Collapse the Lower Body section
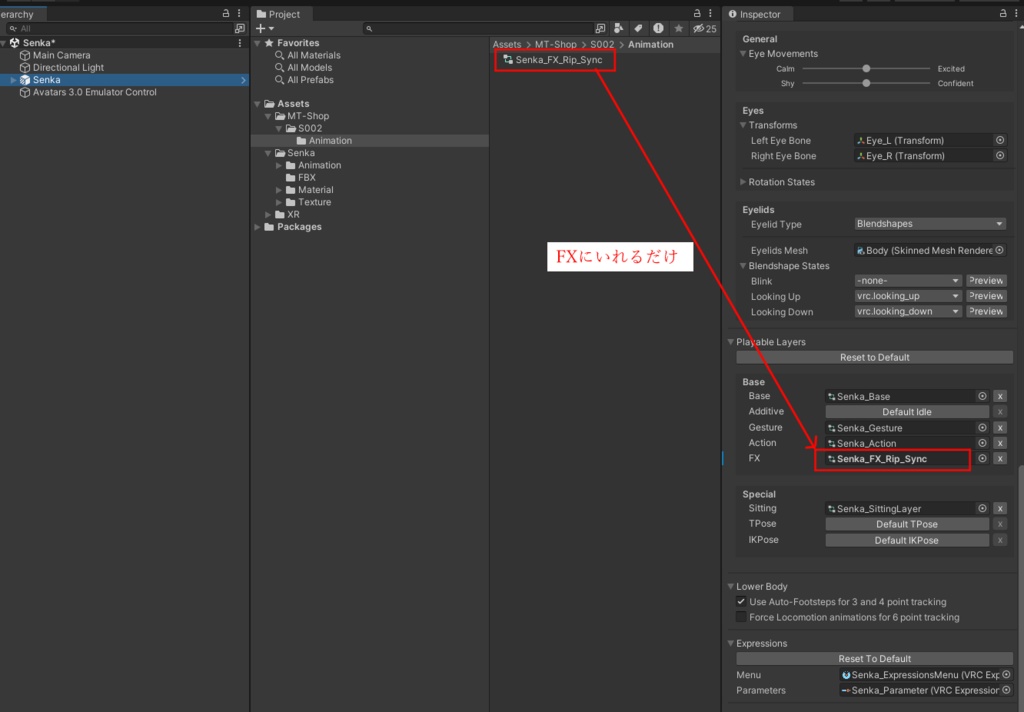The image size is (1024, 712). point(731,587)
